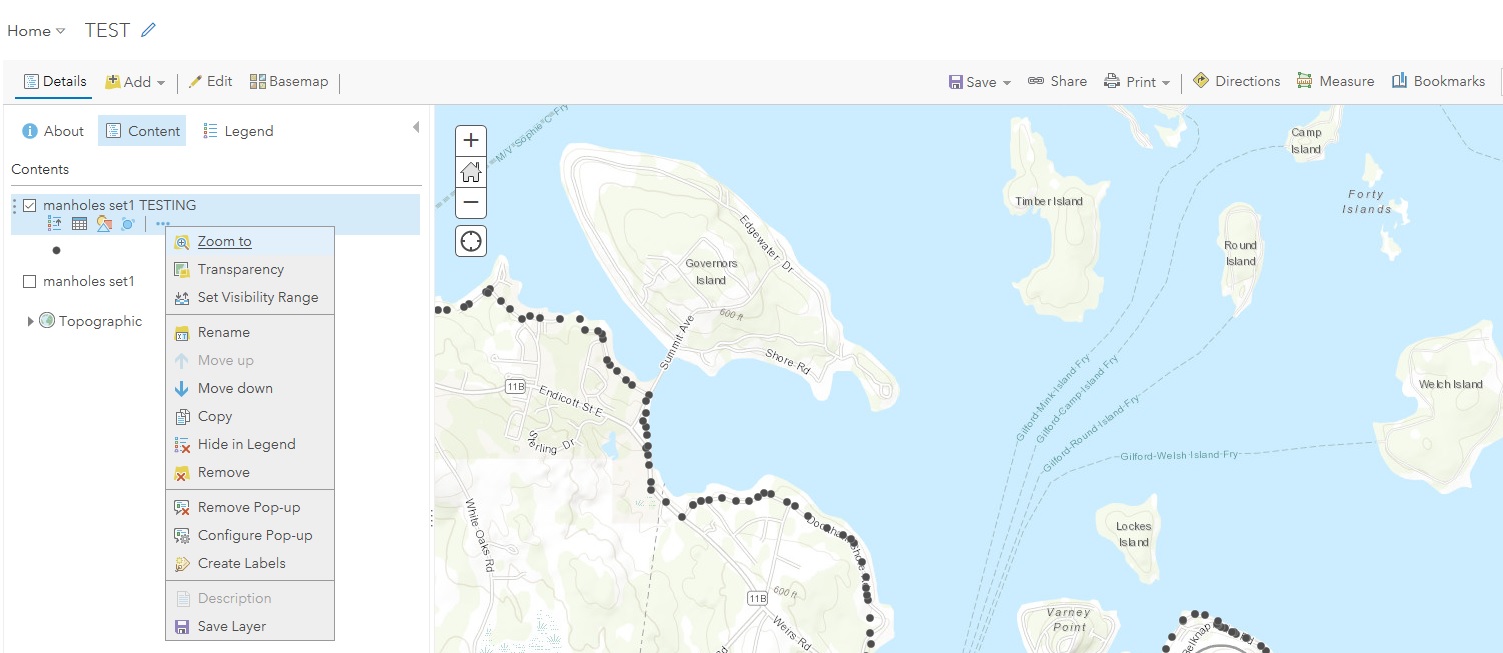Screen dimensions: 1503x653
Task: Click the Share button
Action: click(x=1057, y=81)
